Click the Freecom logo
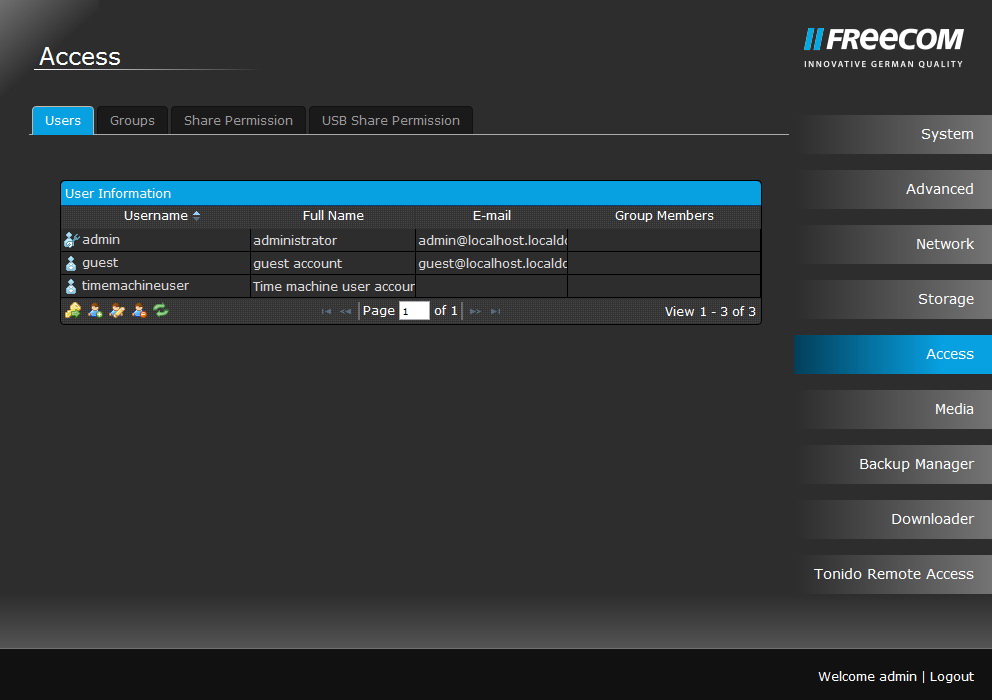The image size is (992, 700). [883, 47]
